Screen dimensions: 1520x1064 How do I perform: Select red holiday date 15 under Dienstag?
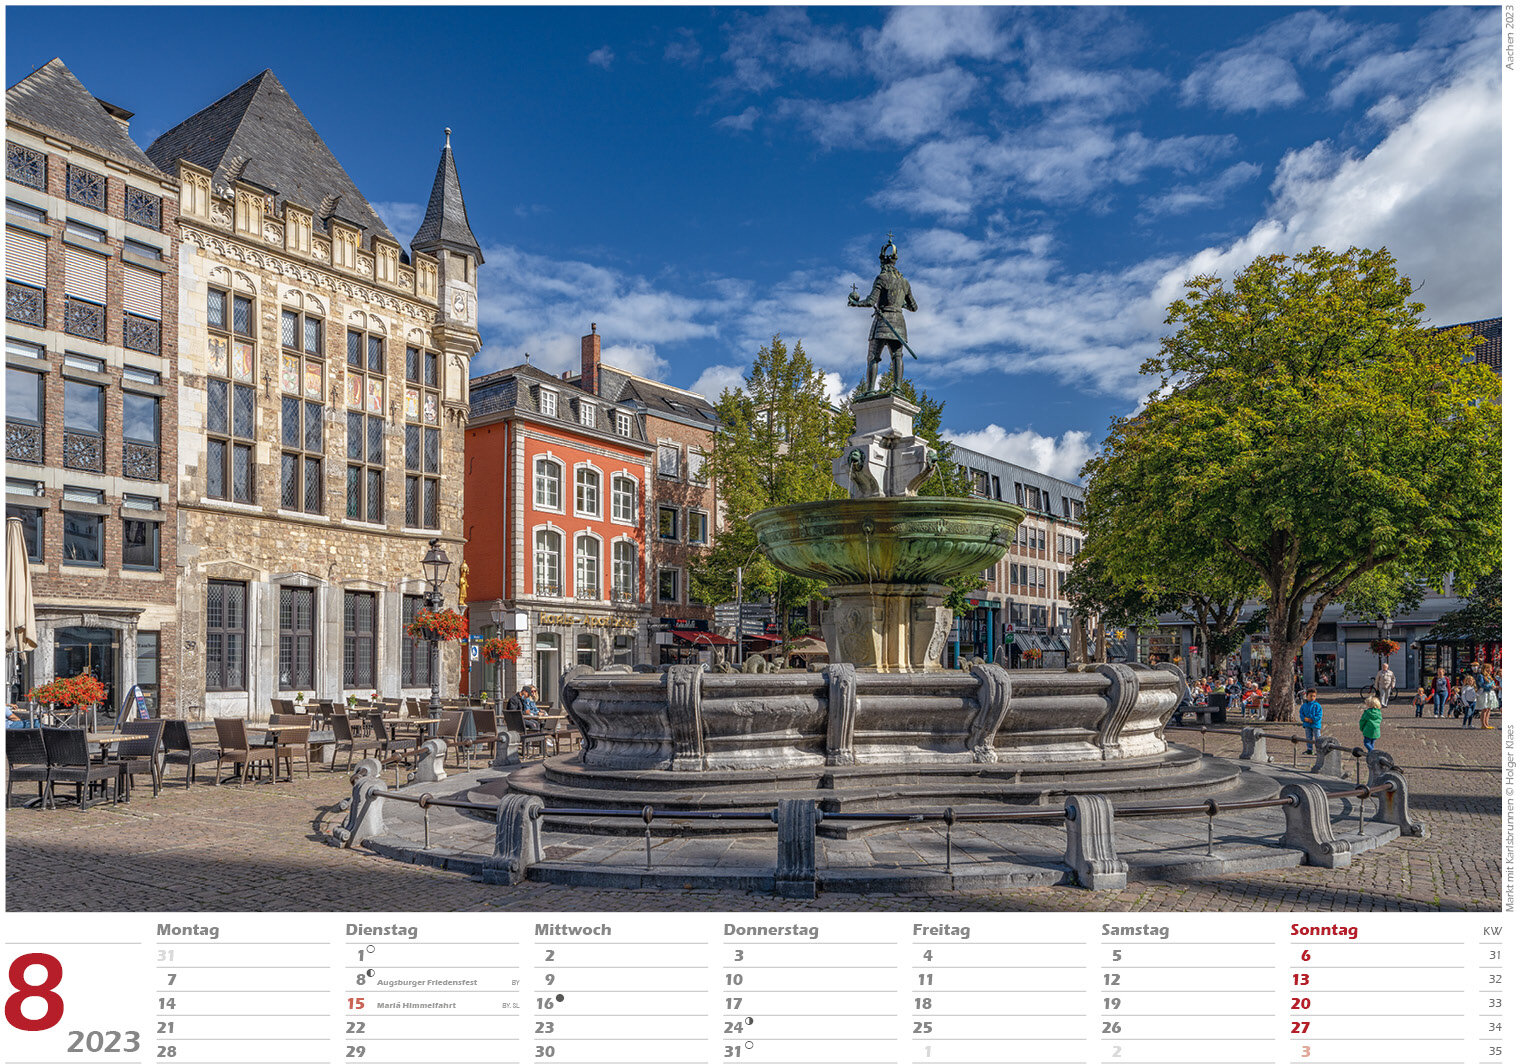coord(355,1004)
